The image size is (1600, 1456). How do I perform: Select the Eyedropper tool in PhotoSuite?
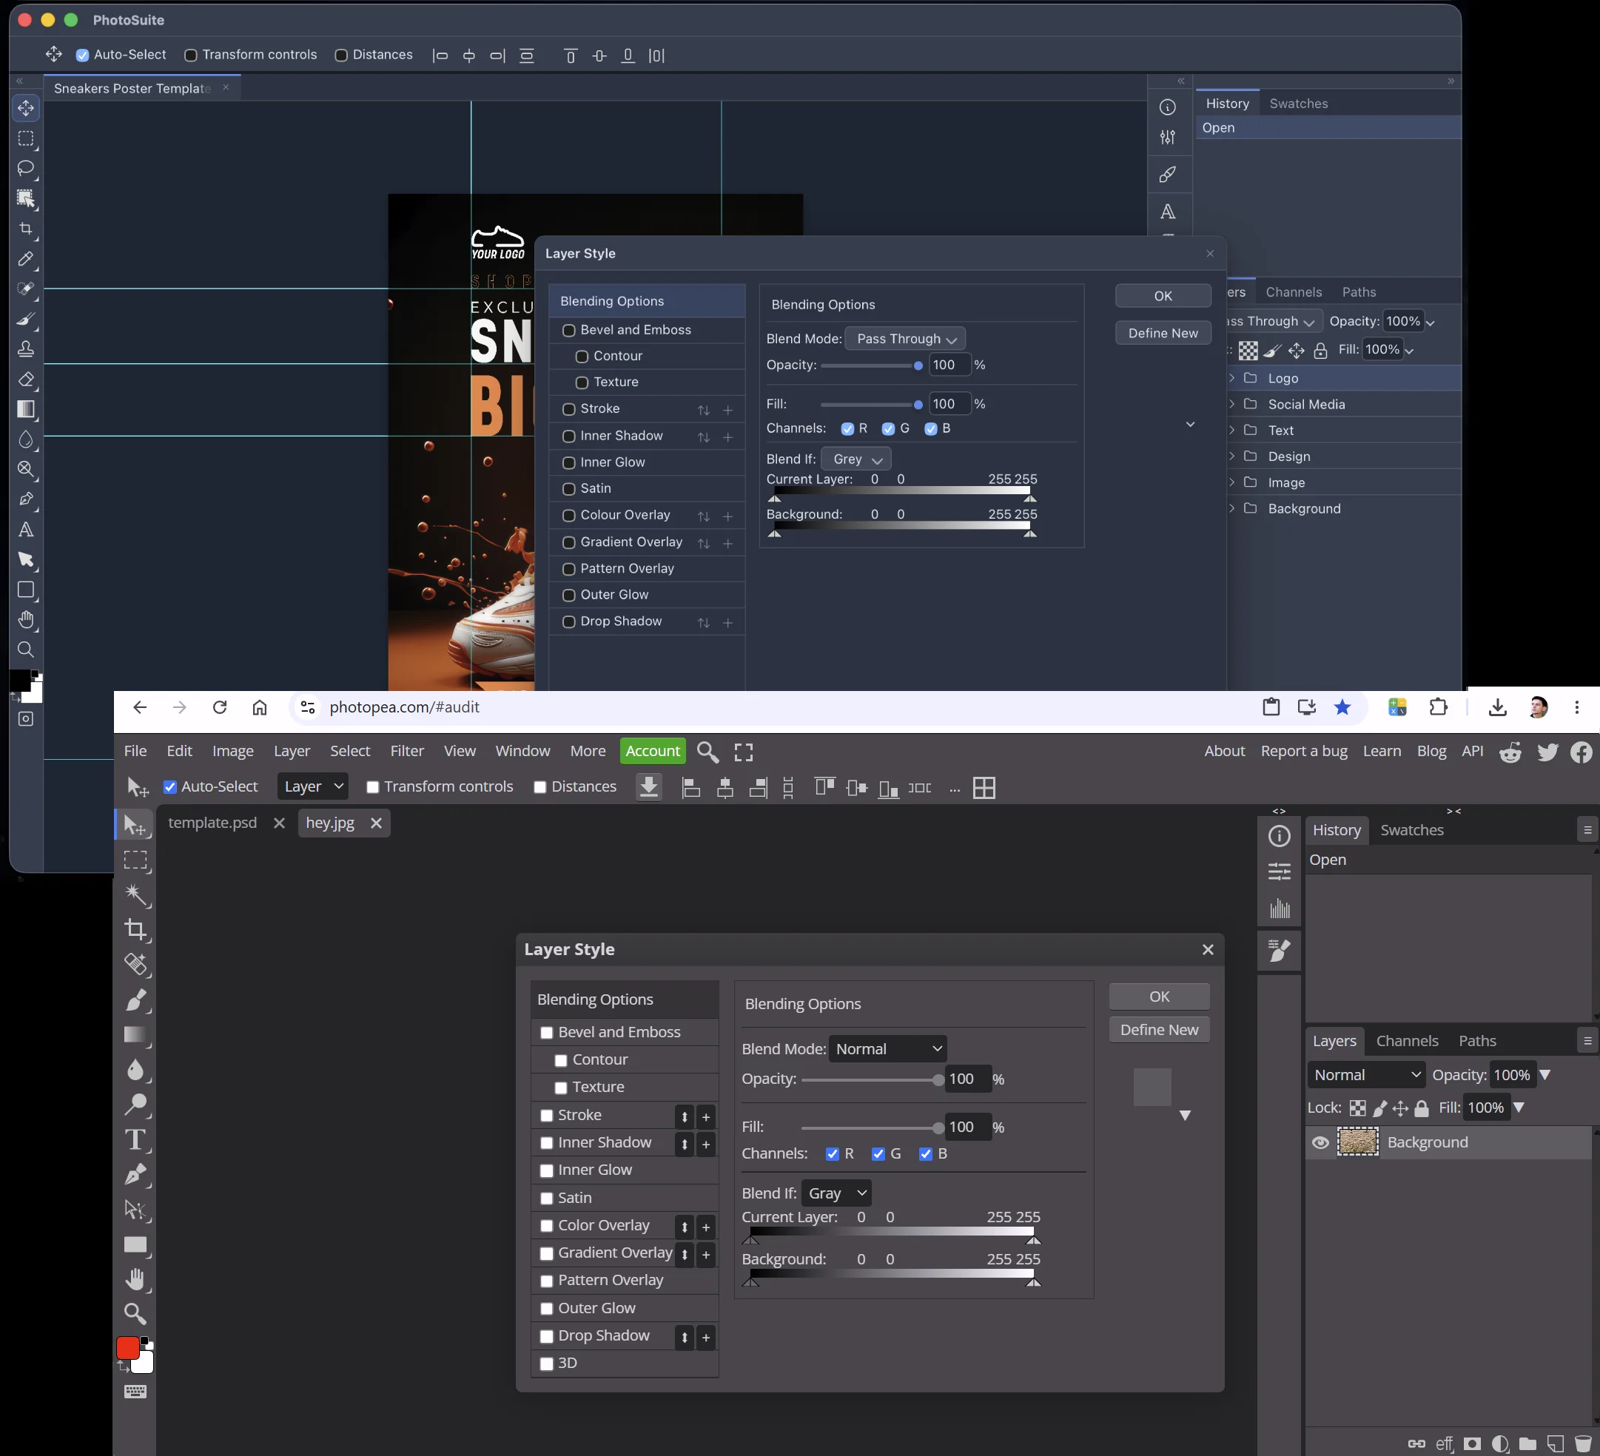[x=26, y=259]
